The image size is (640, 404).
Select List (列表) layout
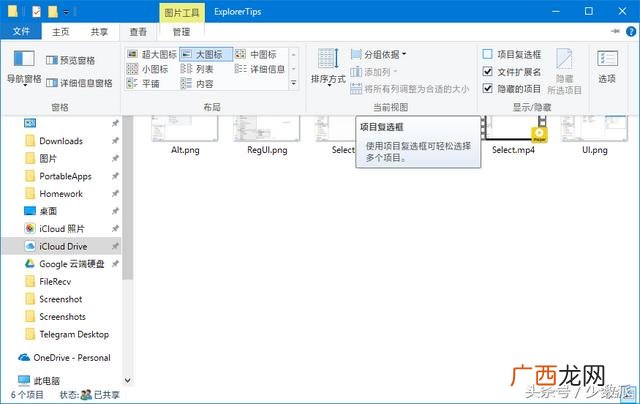pyautogui.click(x=197, y=69)
